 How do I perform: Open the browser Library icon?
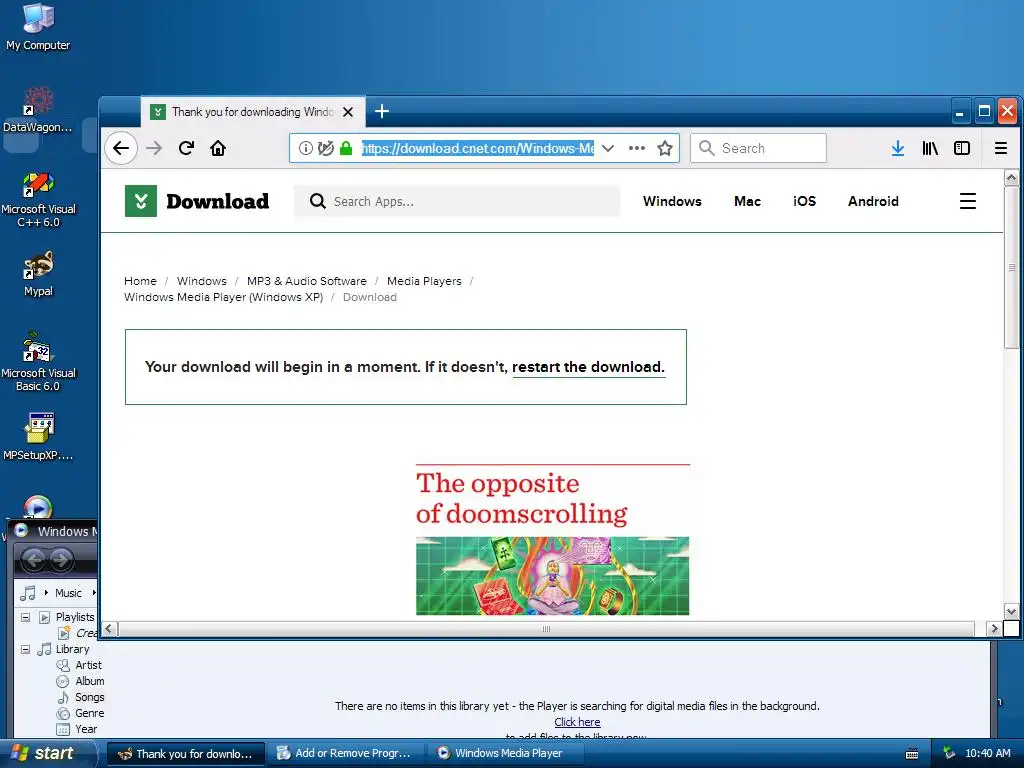point(930,148)
